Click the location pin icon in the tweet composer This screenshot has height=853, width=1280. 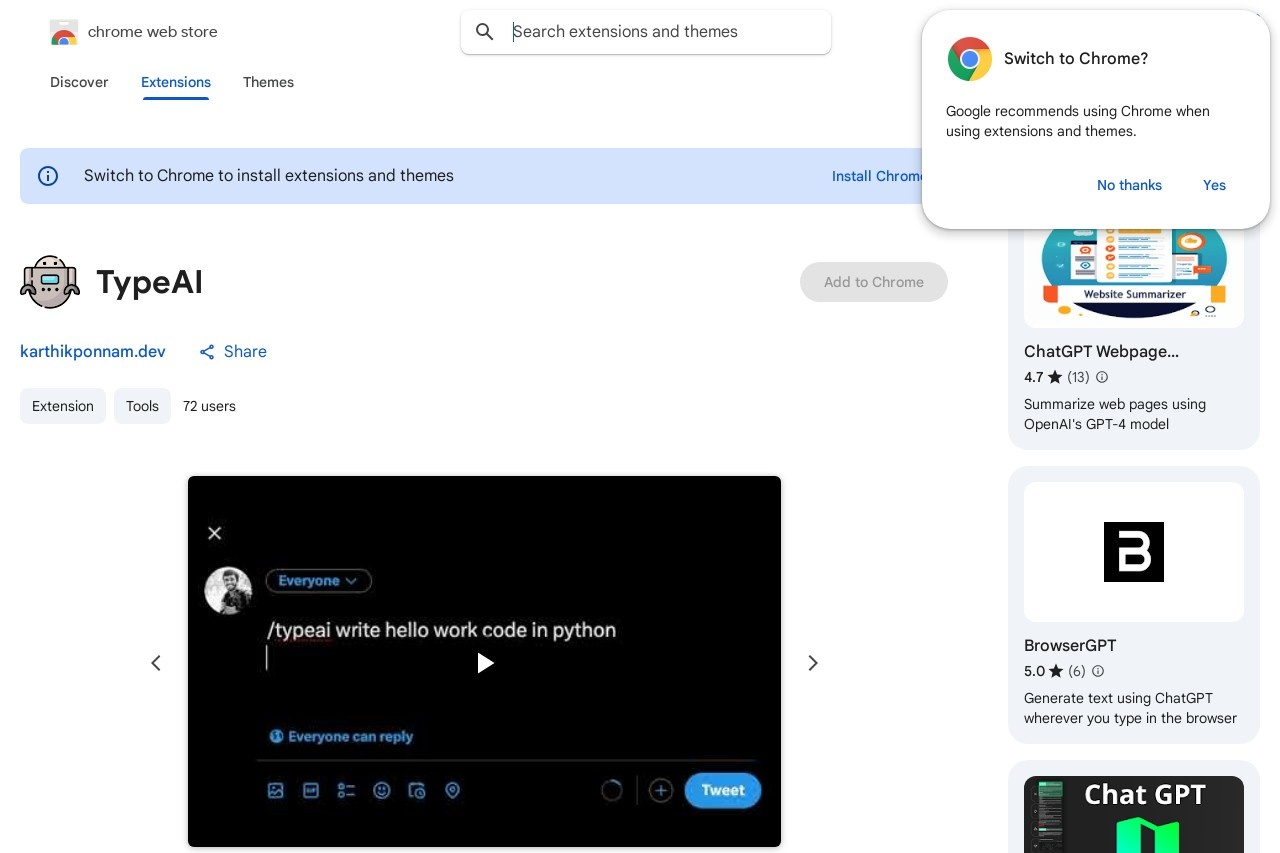click(452, 790)
